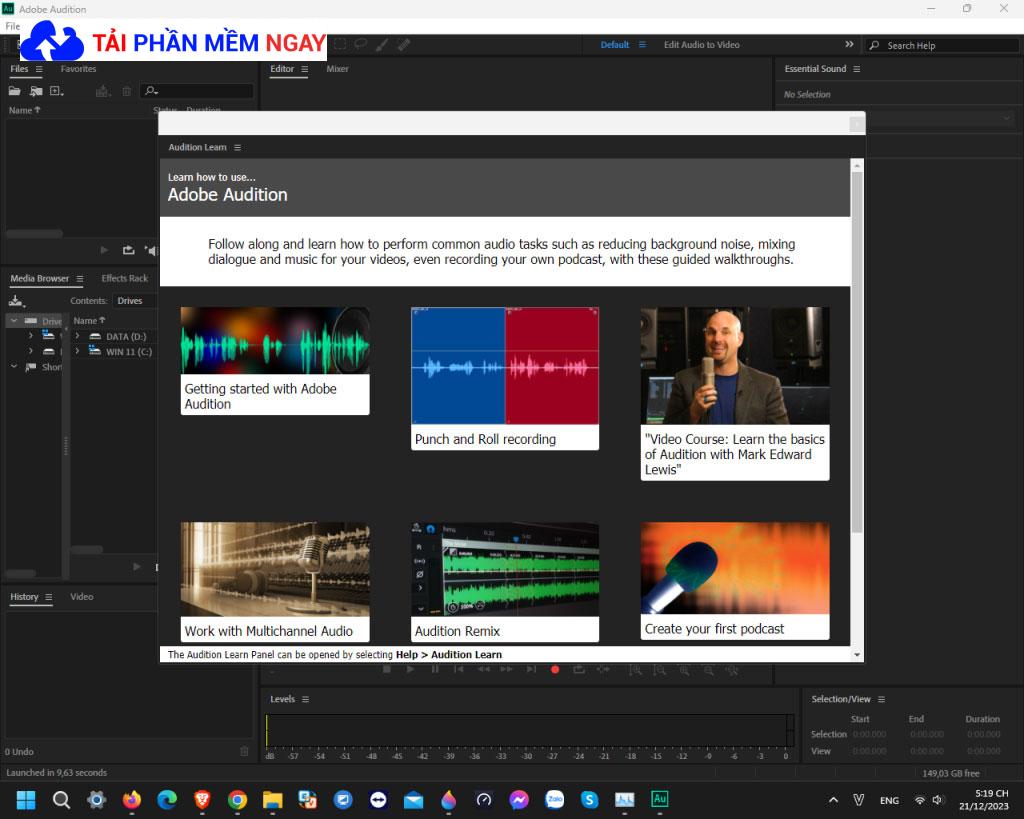Image resolution: width=1024 pixels, height=819 pixels.
Task: Open the History panel hamburger menu
Action: [48, 597]
